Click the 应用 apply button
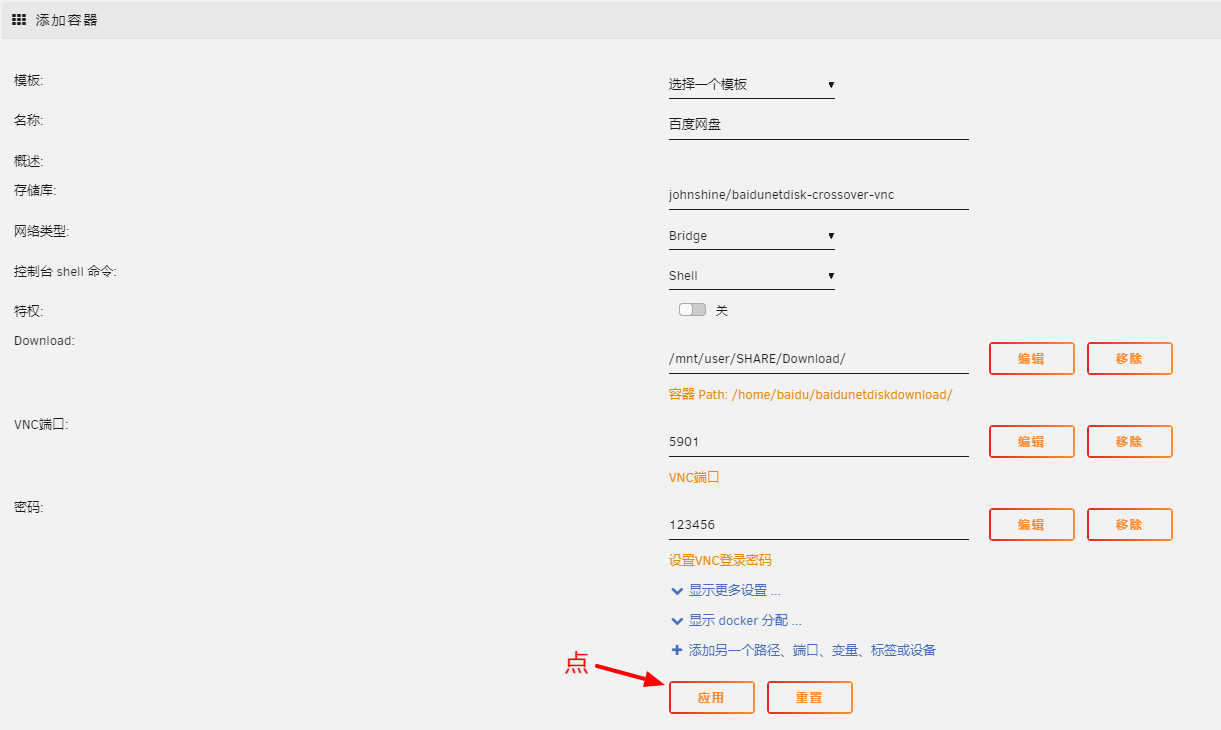This screenshot has height=730, width=1221. (x=711, y=698)
